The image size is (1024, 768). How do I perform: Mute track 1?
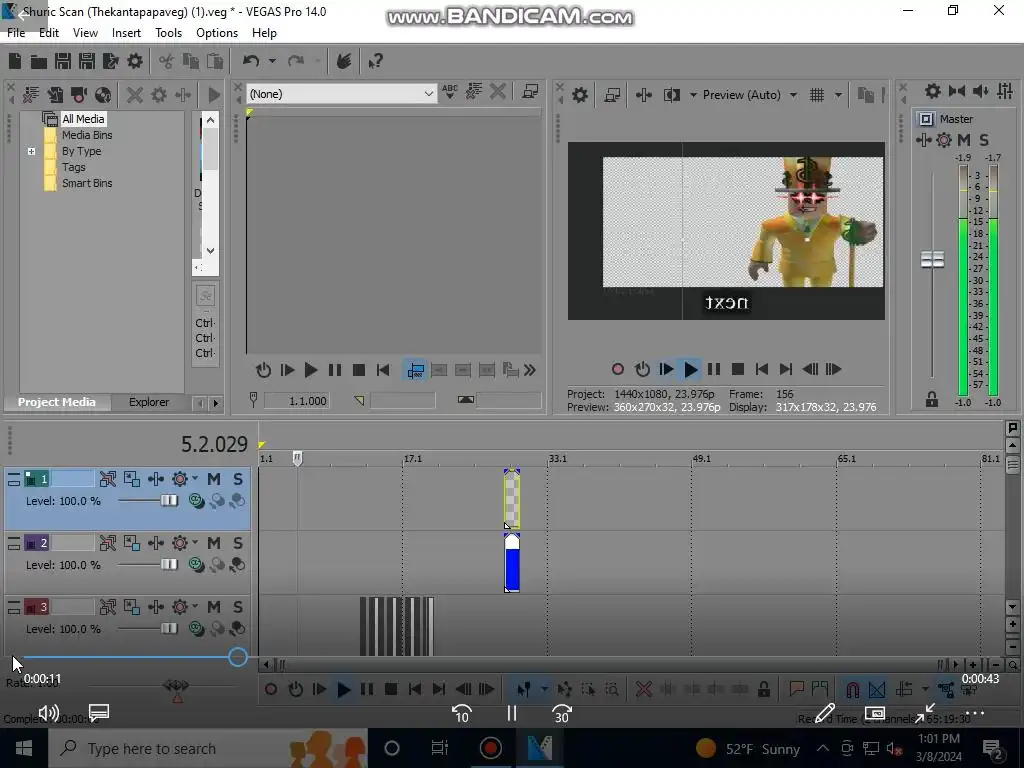(x=214, y=479)
